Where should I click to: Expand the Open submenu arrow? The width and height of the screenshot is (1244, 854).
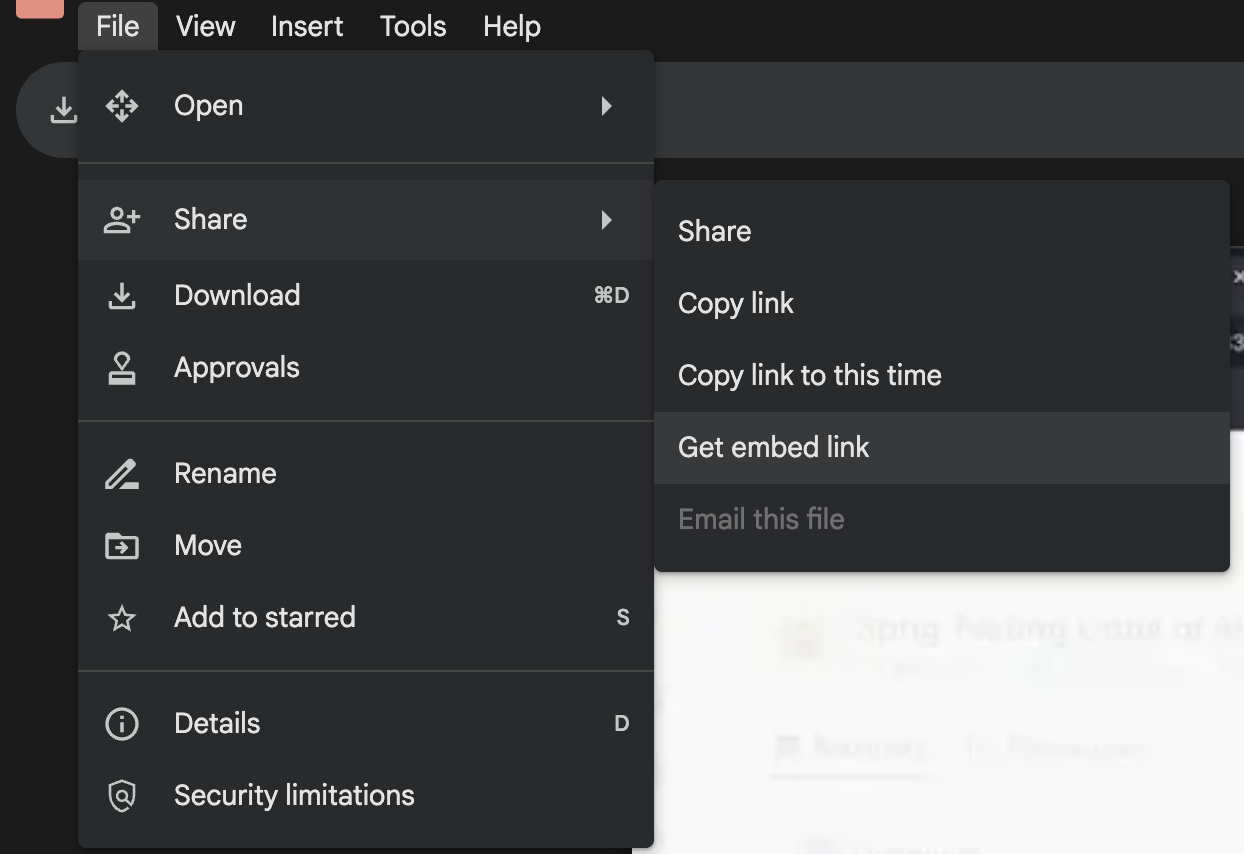coord(606,106)
